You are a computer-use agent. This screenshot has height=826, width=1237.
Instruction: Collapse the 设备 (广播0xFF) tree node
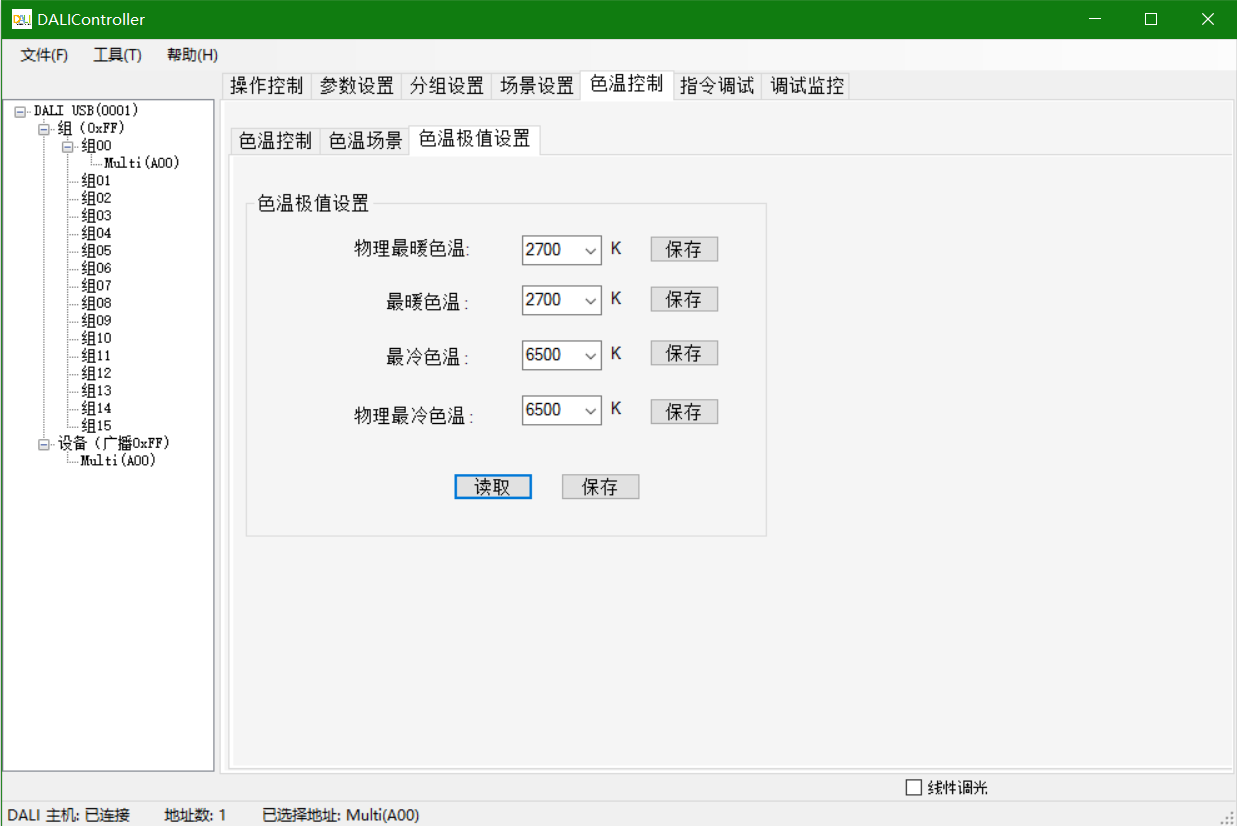click(43, 444)
